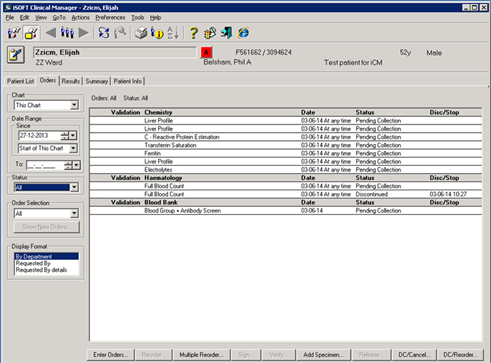The height and width of the screenshot is (363, 491).
Task: Click the three-people patient group icon
Action: pyautogui.click(x=67, y=33)
